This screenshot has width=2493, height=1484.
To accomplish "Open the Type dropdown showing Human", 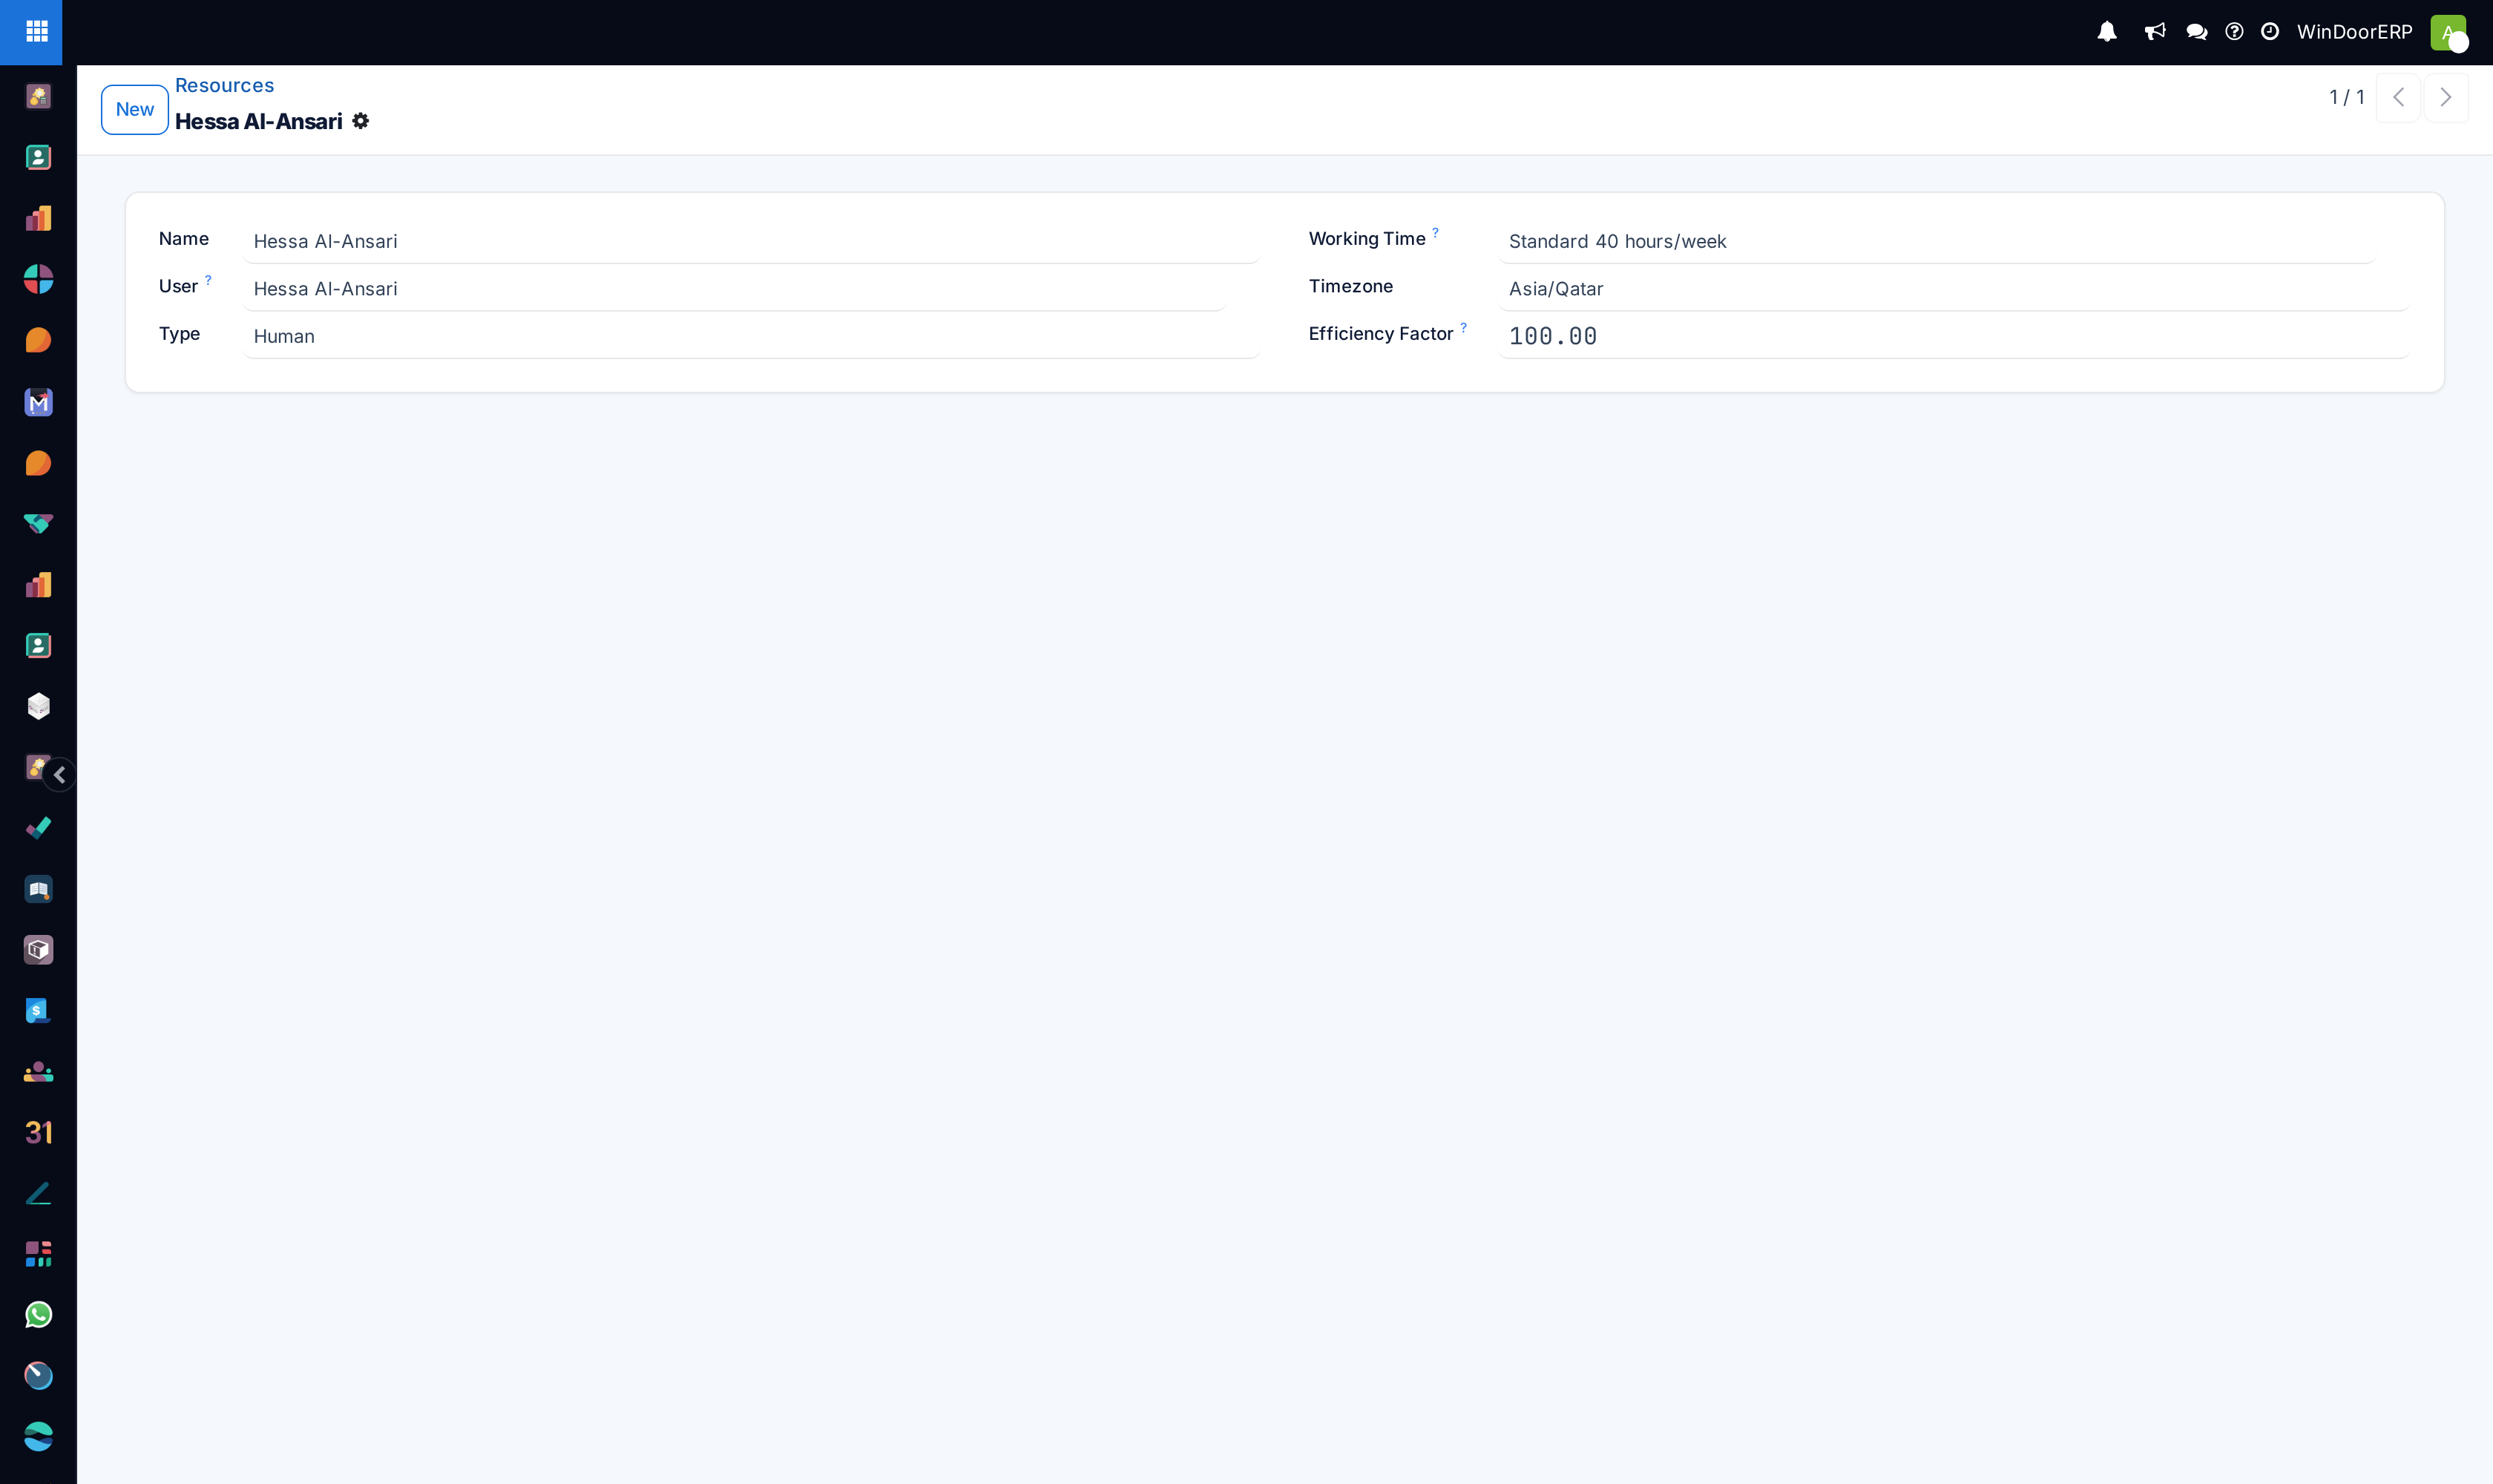I will (x=751, y=336).
